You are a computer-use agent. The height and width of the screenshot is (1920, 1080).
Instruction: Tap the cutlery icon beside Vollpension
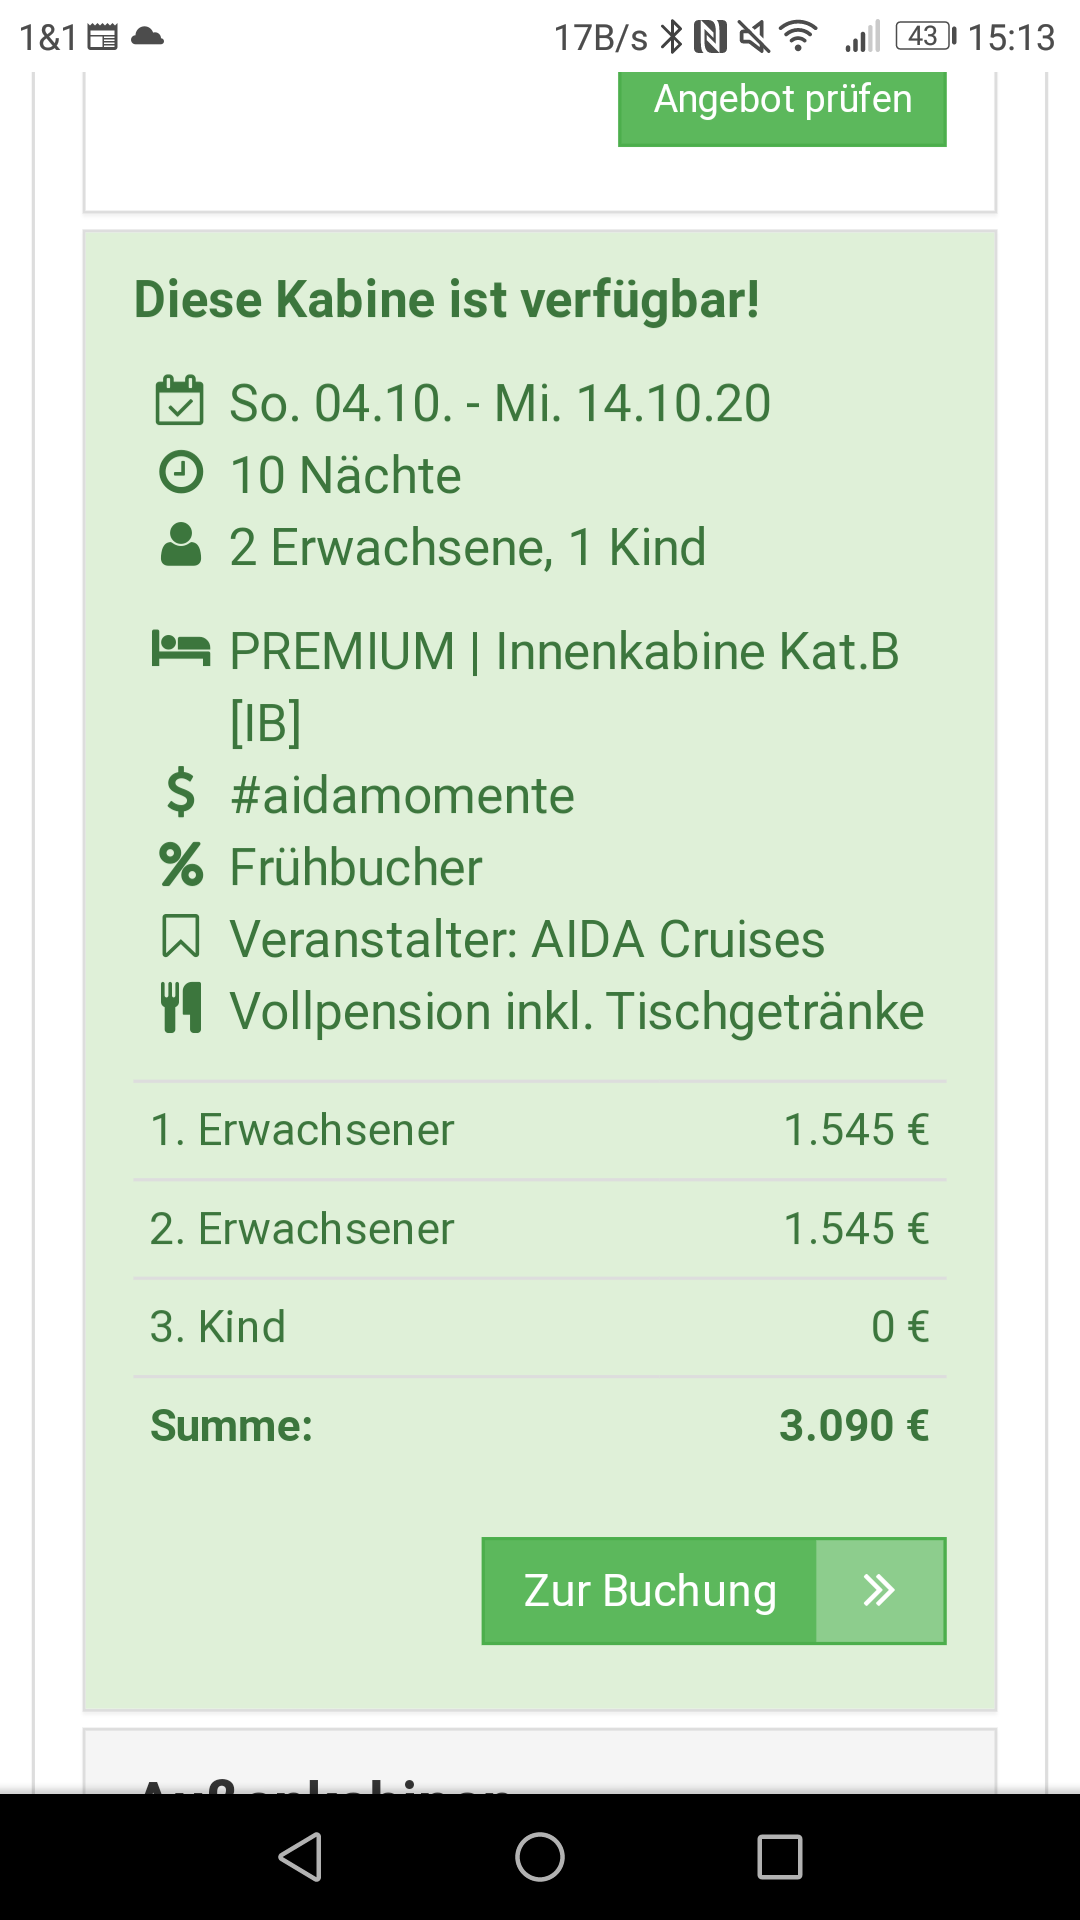pyautogui.click(x=181, y=1008)
